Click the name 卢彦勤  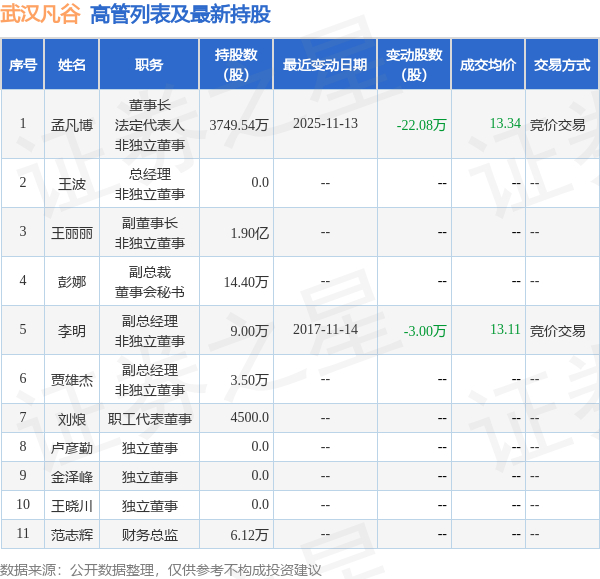(x=72, y=448)
